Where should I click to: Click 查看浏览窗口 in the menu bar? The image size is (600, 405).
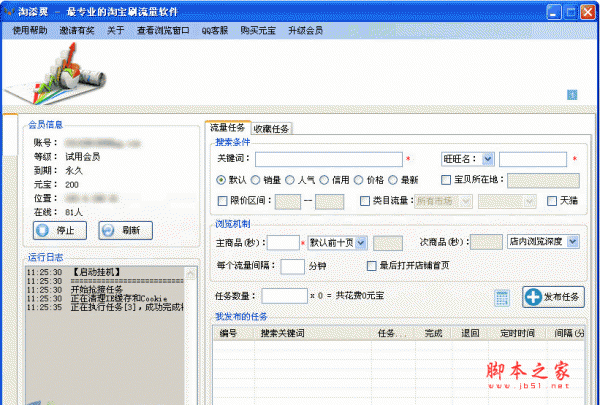pyautogui.click(x=163, y=31)
